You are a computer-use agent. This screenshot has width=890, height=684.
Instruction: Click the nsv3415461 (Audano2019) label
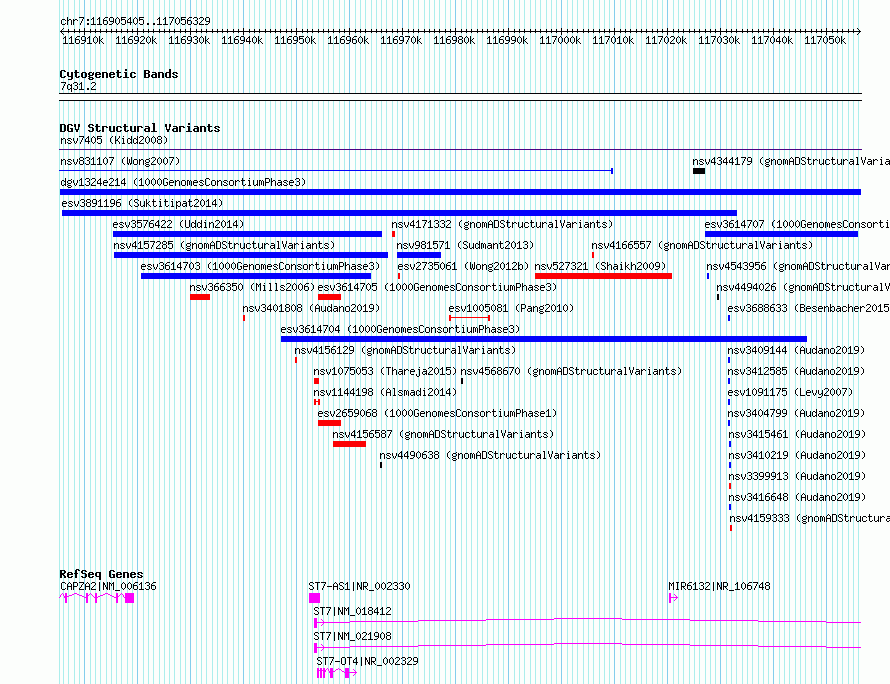(x=797, y=434)
